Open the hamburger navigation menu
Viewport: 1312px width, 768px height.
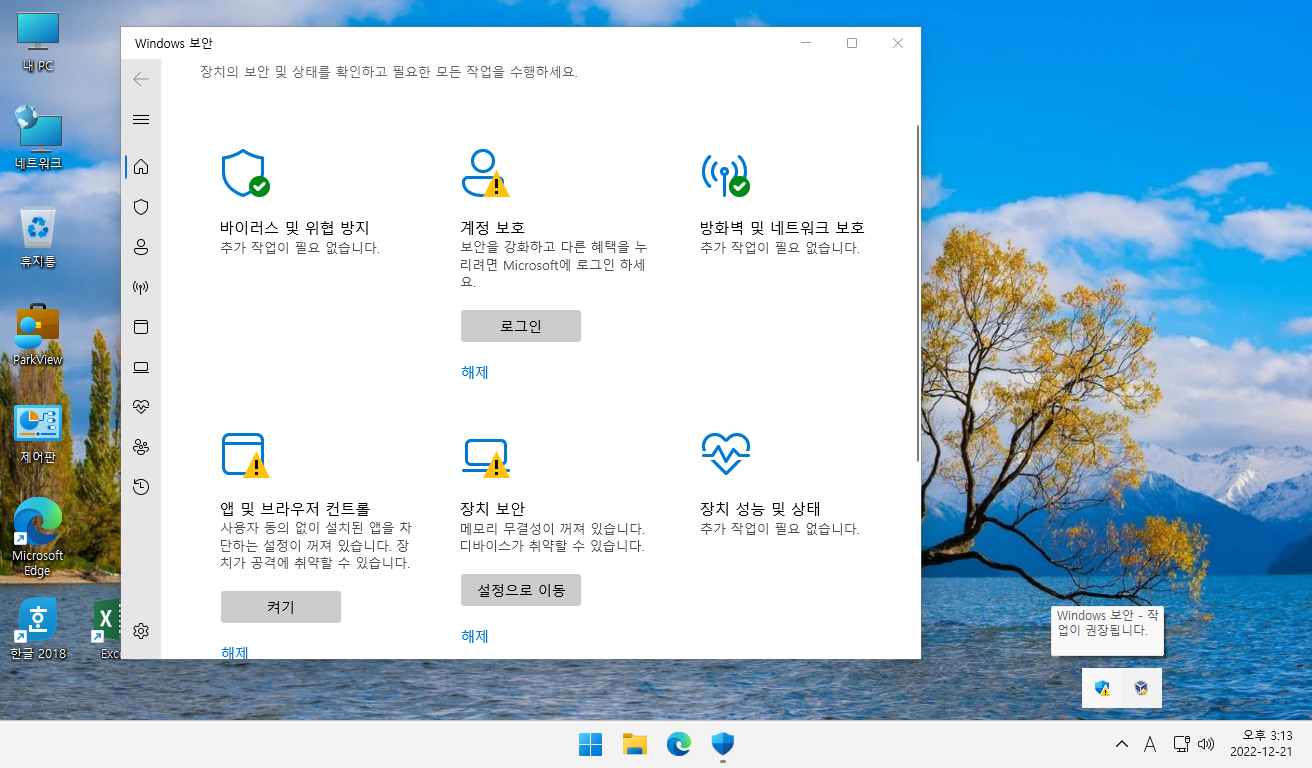point(141,119)
